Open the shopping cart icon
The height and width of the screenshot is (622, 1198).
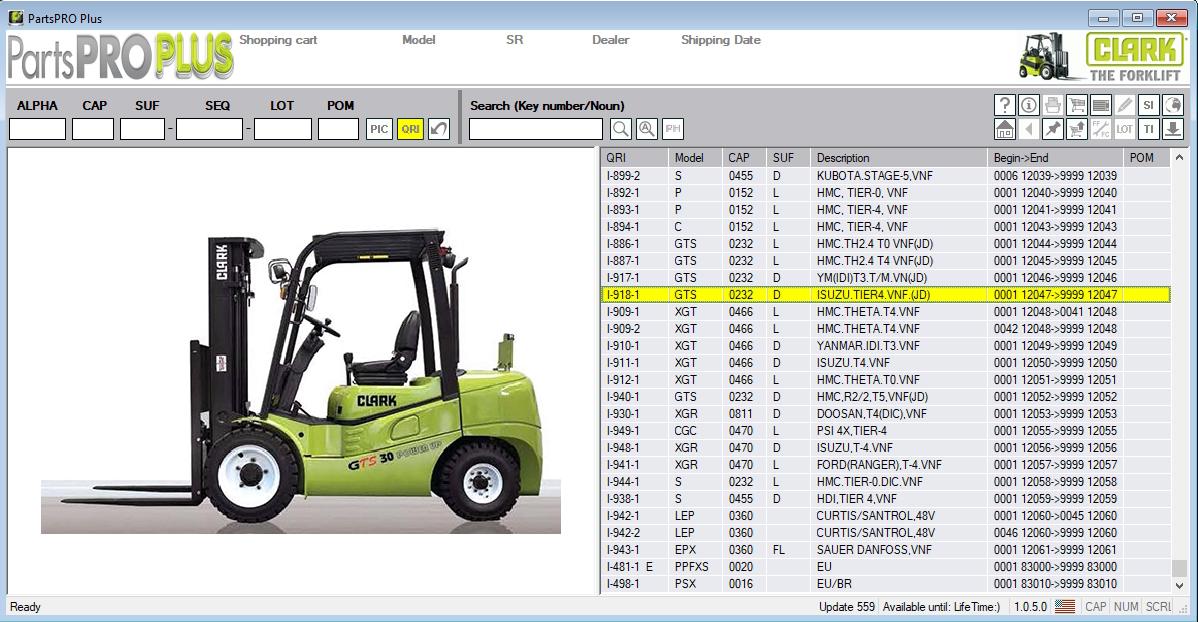(x=1077, y=105)
